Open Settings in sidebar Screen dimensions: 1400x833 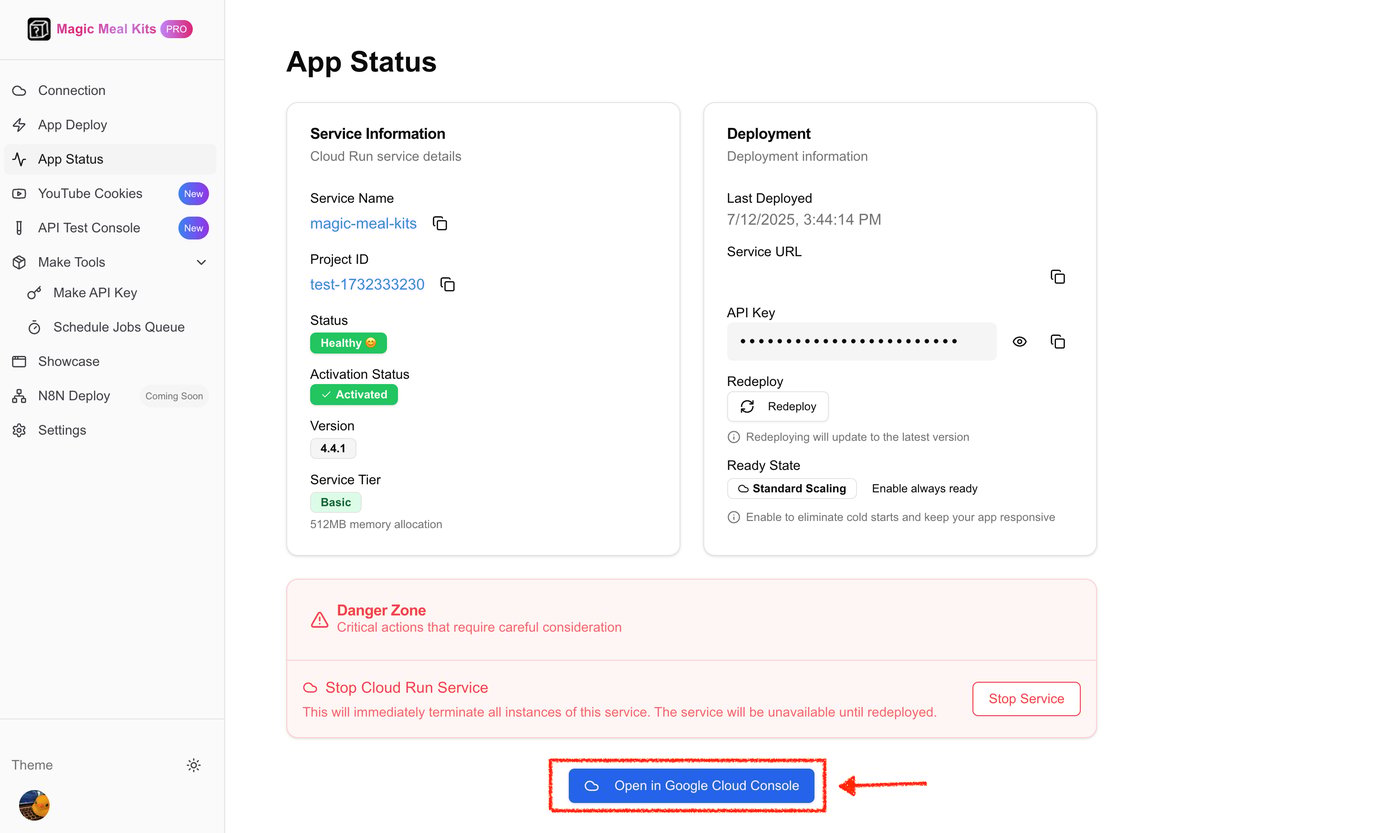[x=110, y=430]
